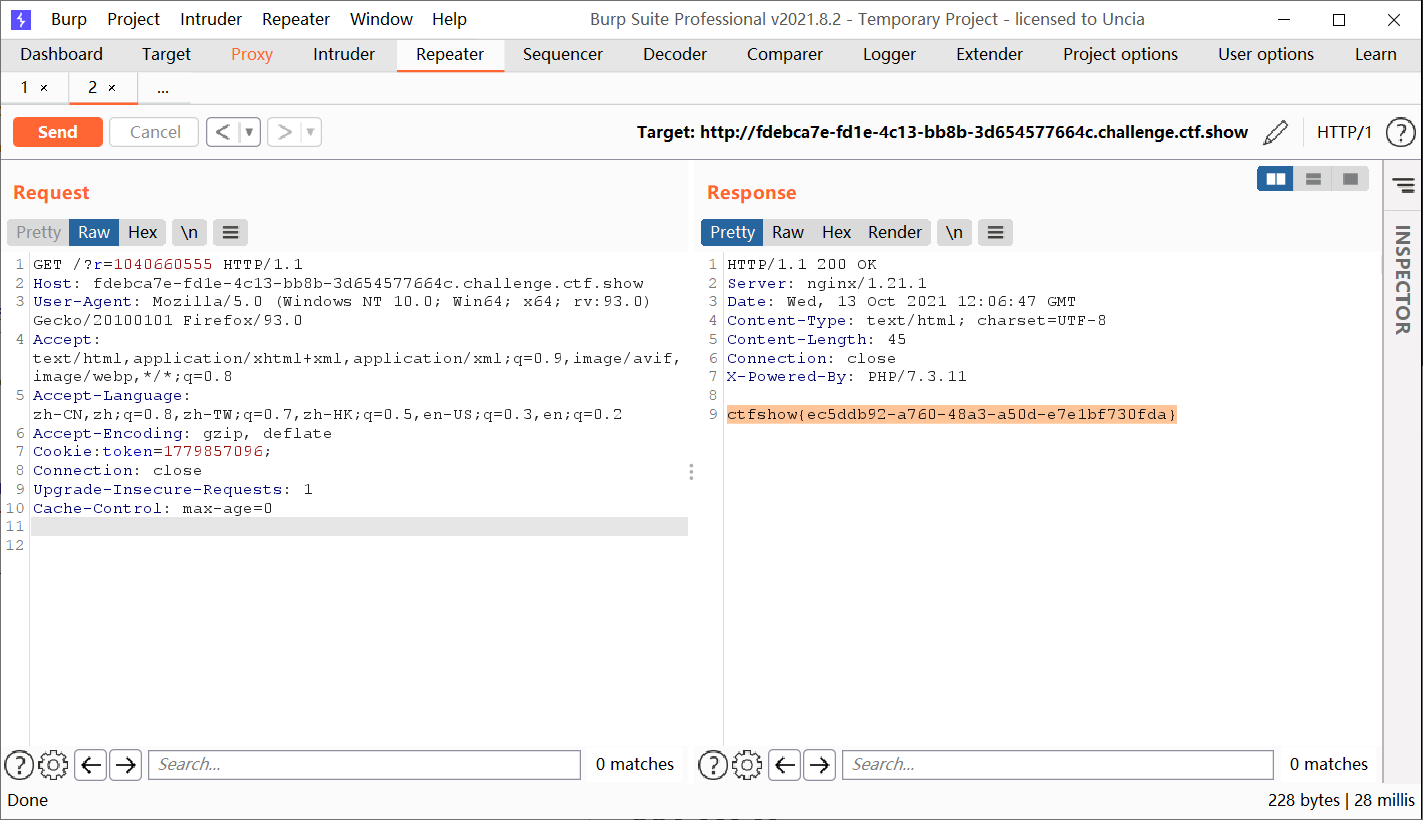Open the Request pane hamburger menu
The image size is (1423, 820).
pos(230,232)
